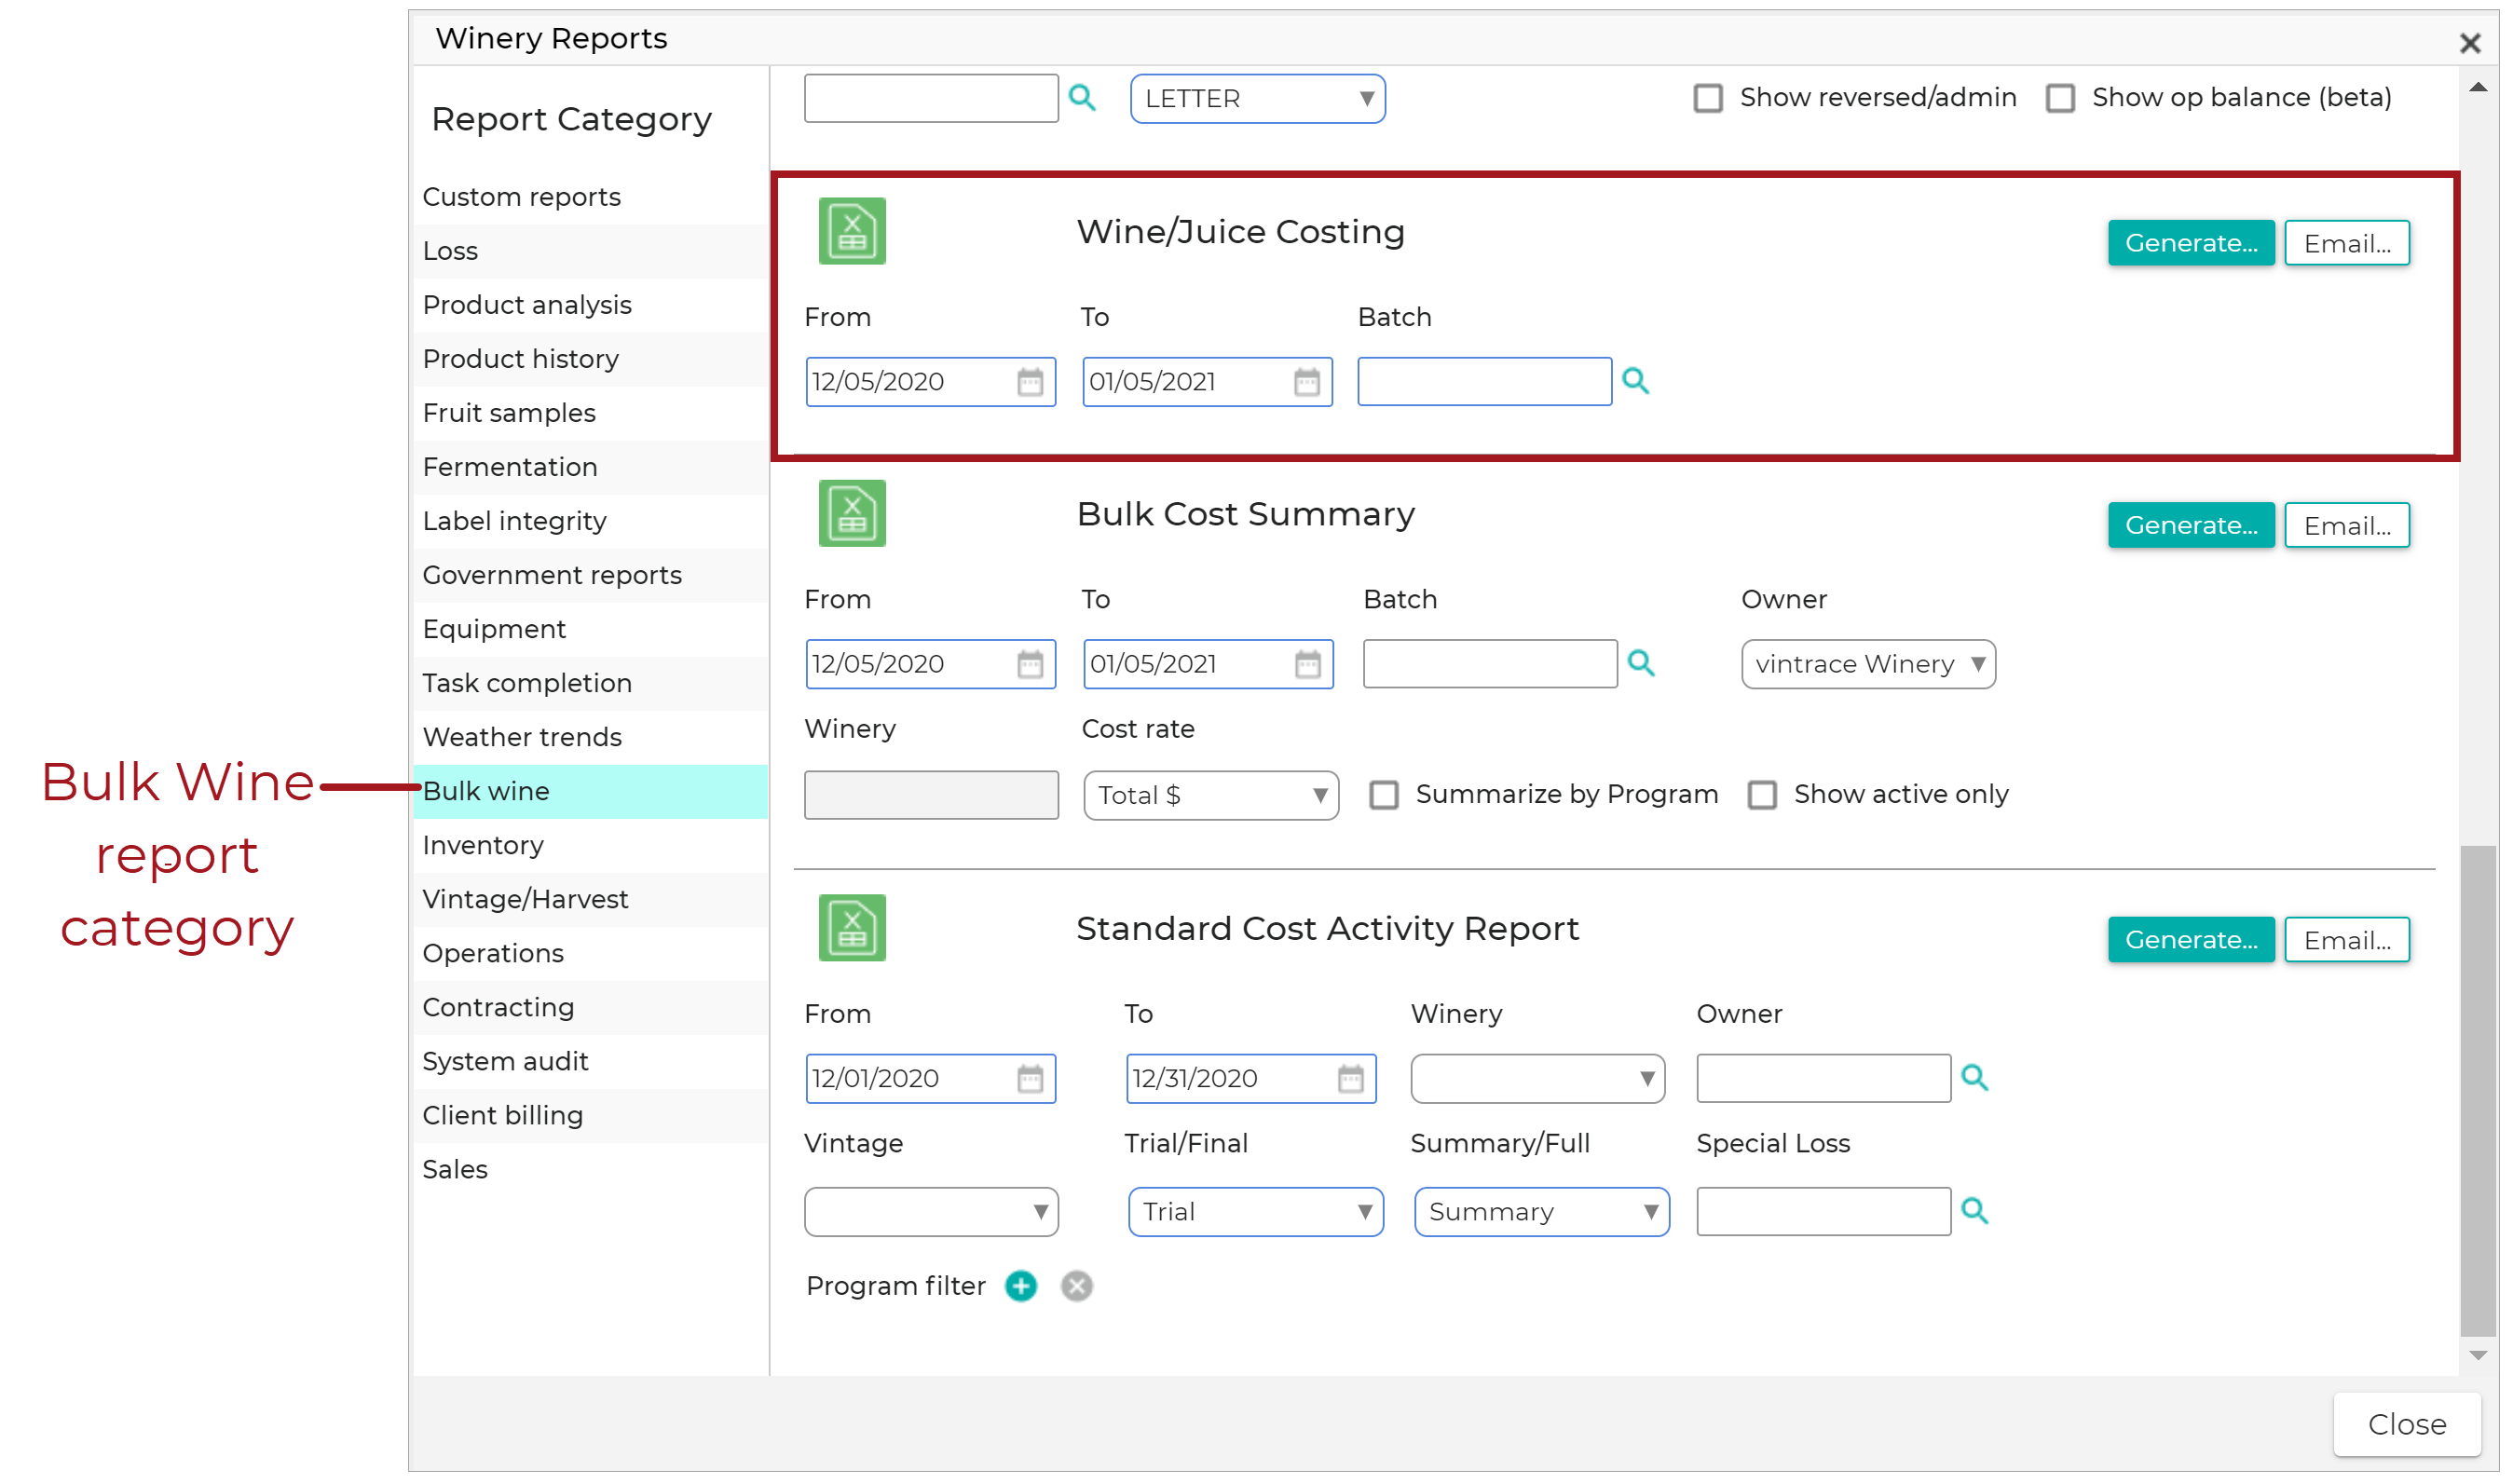Choose the Bulk wine category
This screenshot has height=1484, width=2513.
(x=590, y=791)
